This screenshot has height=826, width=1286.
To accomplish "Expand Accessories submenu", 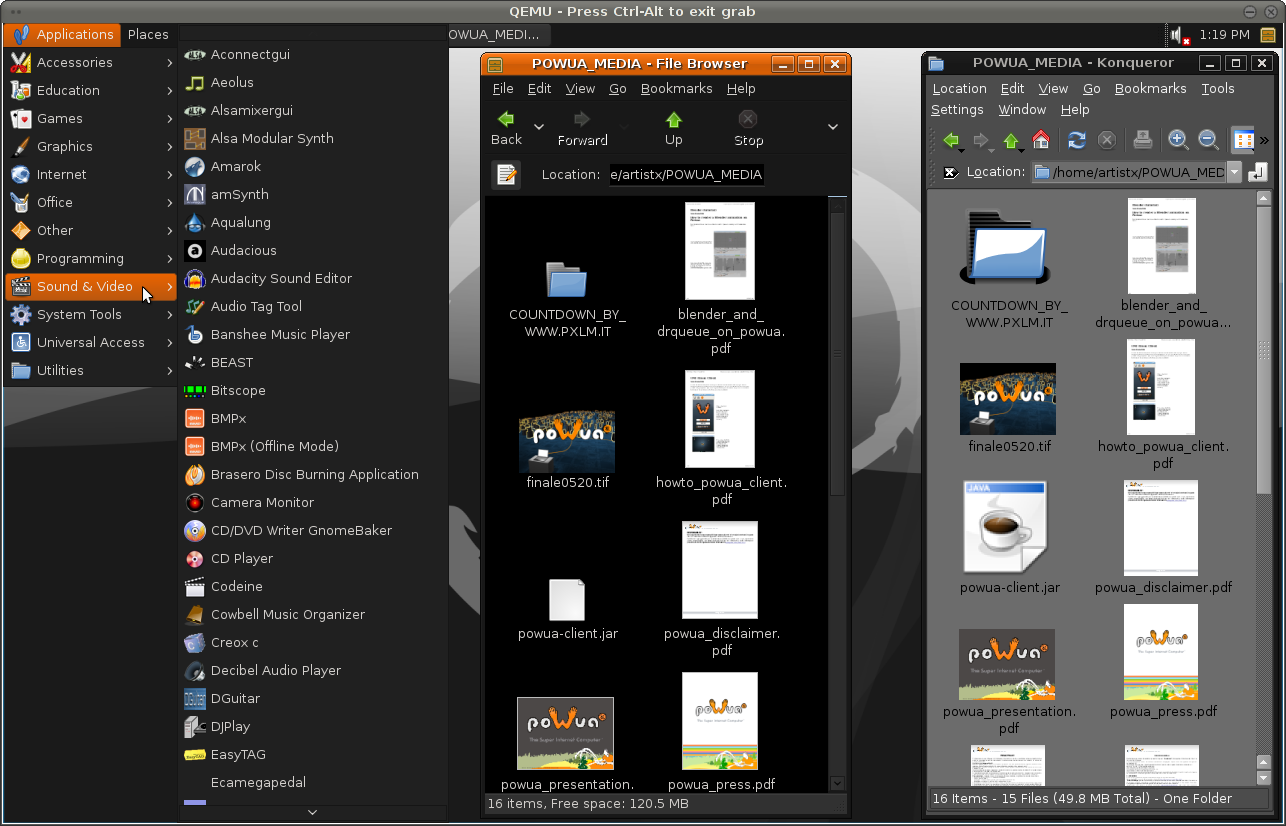I will 91,62.
